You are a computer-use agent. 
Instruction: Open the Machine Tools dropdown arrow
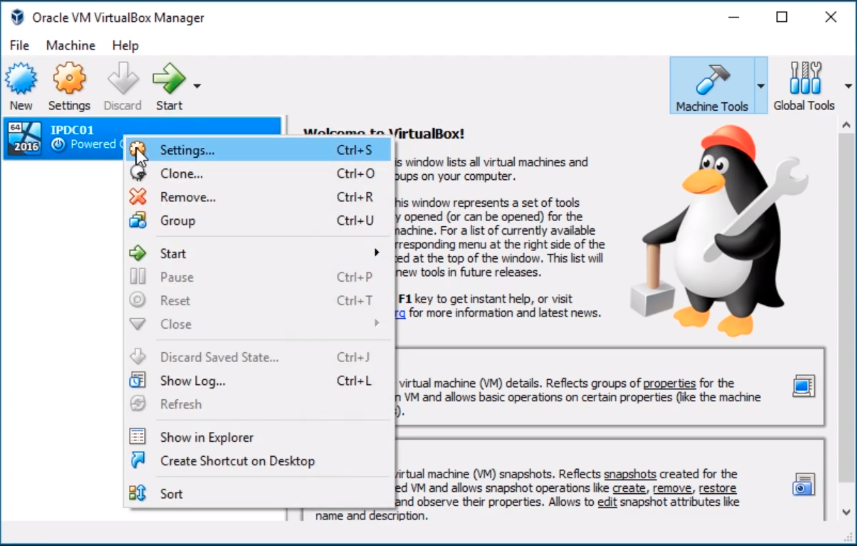[x=760, y=86]
